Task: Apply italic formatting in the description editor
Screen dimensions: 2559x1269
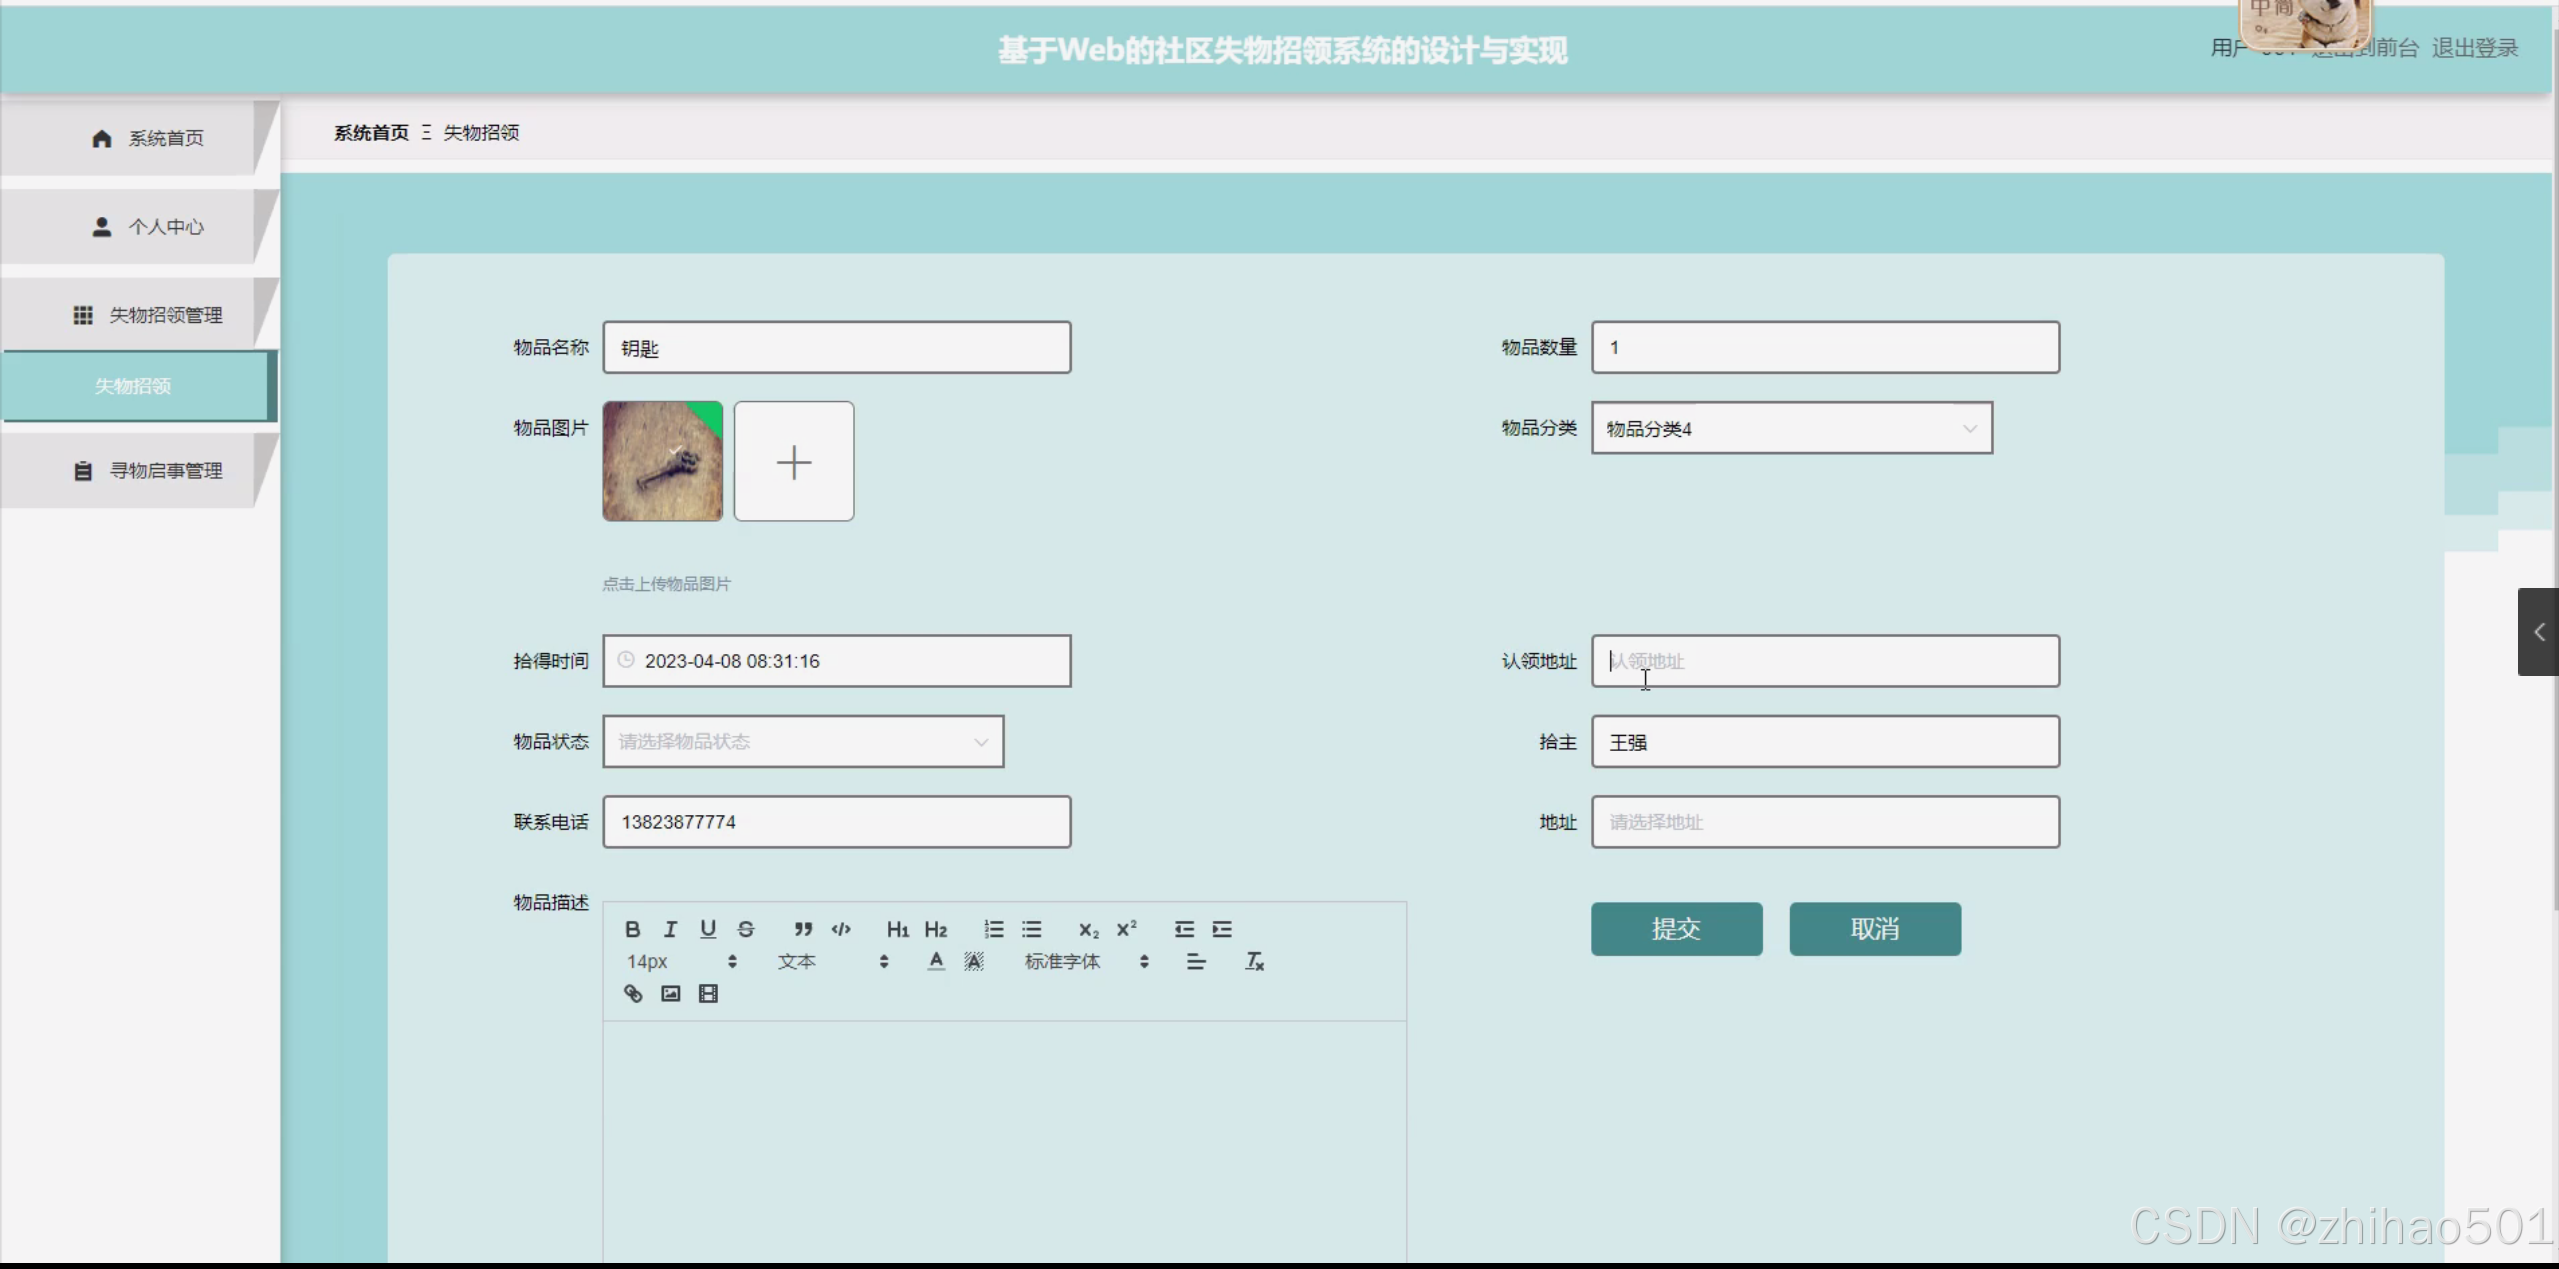Action: click(x=670, y=929)
